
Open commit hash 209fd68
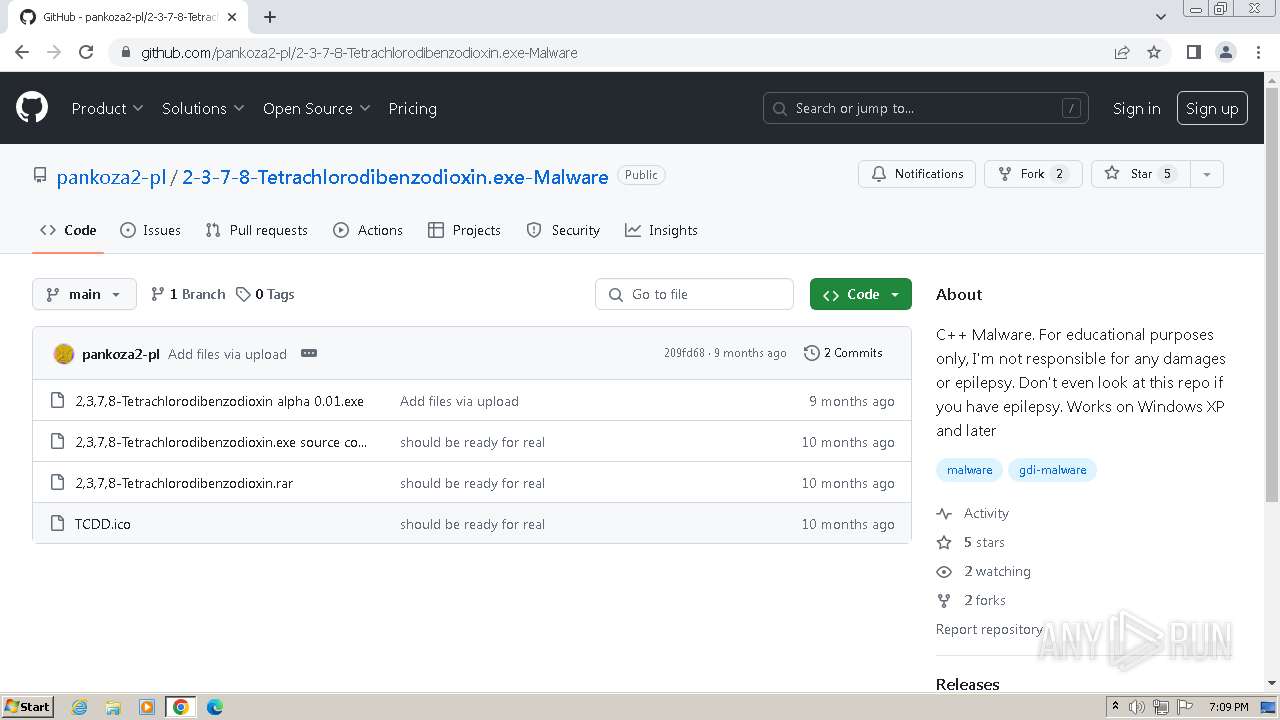[684, 353]
